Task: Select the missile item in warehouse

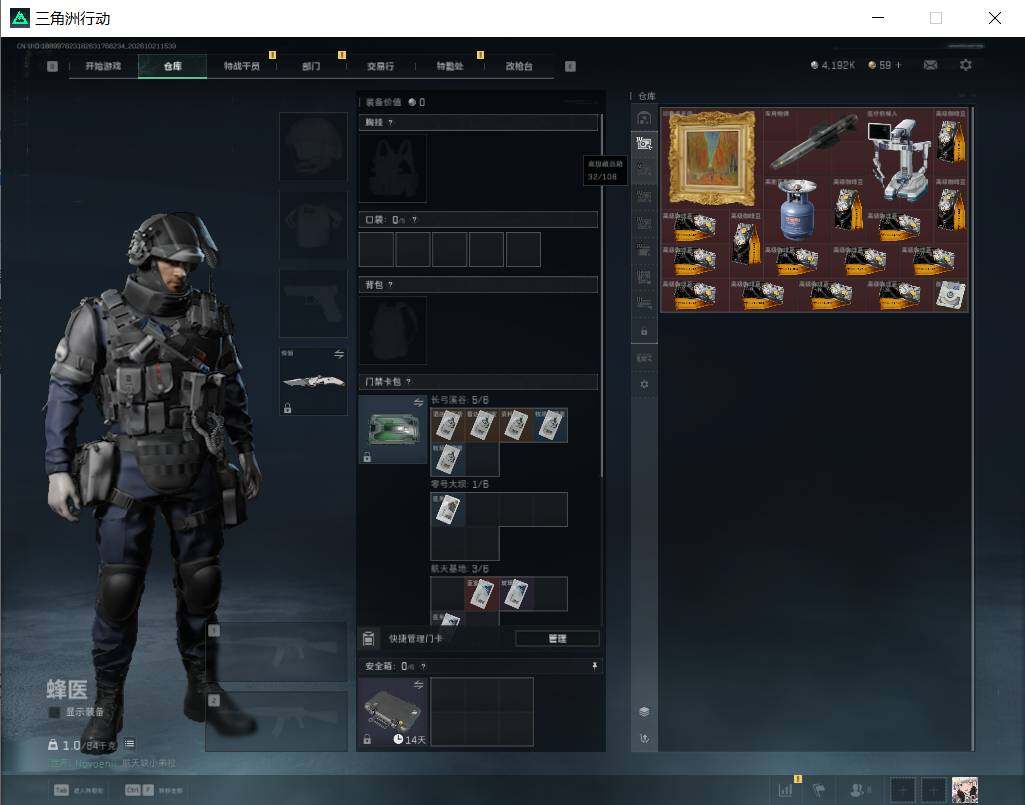Action: [814, 142]
